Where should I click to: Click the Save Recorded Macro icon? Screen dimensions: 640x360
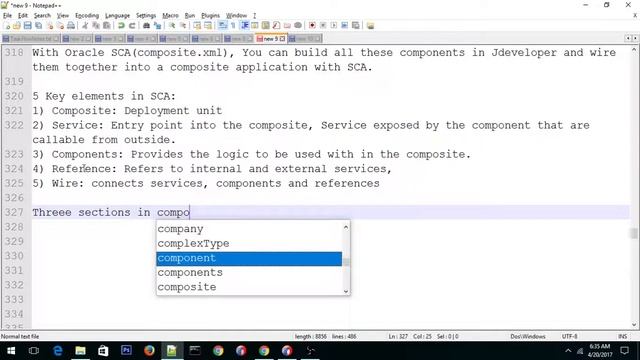tap(356, 26)
